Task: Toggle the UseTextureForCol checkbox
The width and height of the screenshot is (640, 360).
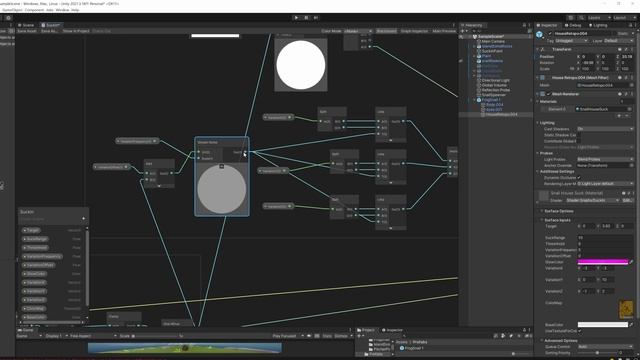Action: [x=580, y=331]
